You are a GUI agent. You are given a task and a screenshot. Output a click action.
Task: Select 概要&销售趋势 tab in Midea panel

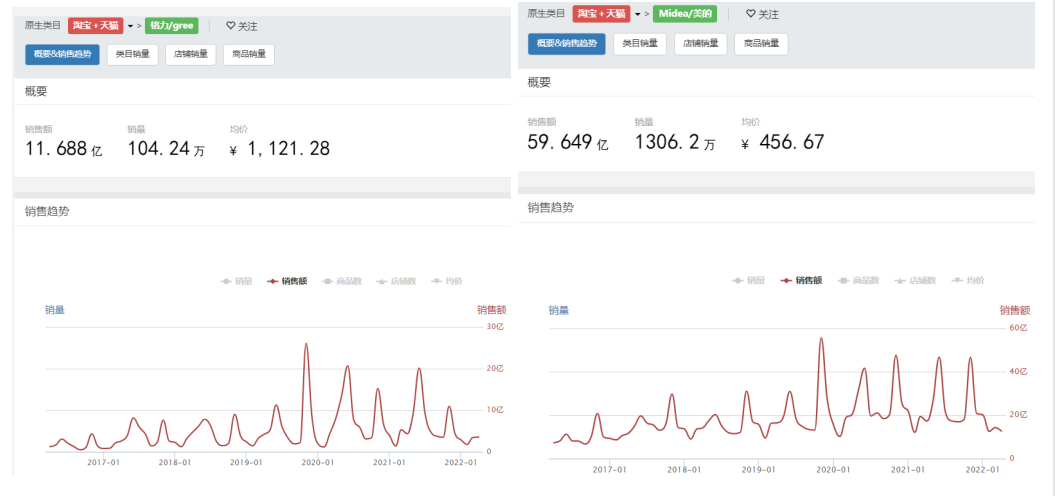[567, 44]
